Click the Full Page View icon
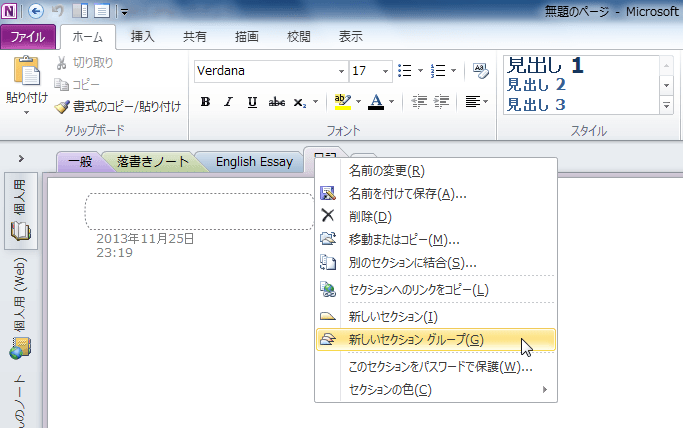 [x=102, y=11]
